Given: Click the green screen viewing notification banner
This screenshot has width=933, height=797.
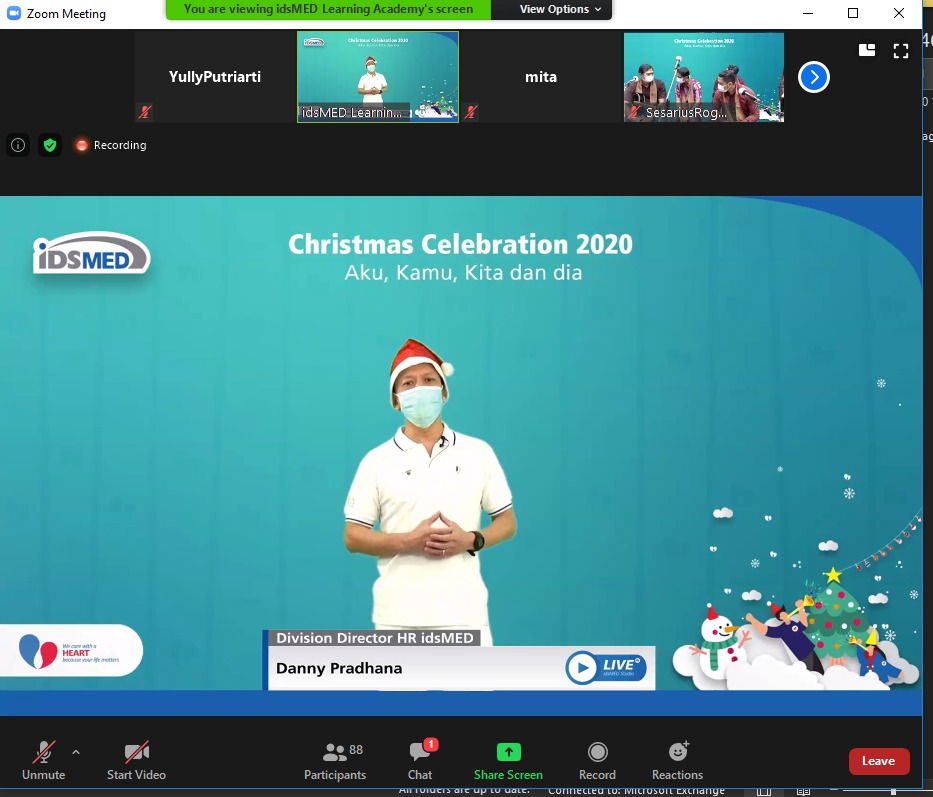Looking at the screenshot, I should (328, 10).
